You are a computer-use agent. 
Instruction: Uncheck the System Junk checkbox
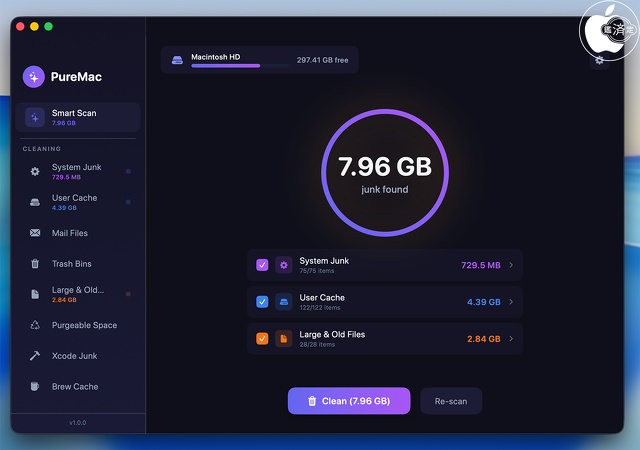pos(262,265)
